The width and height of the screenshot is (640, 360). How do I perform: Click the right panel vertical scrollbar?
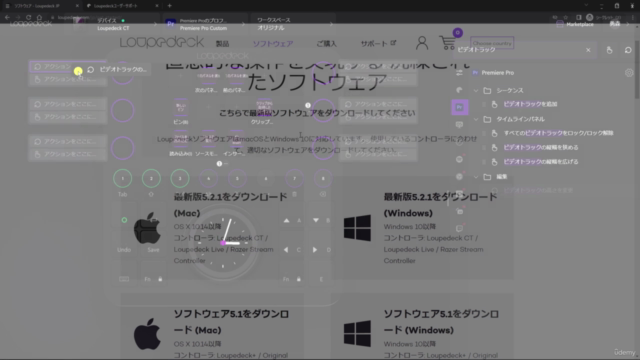click(637, 69)
